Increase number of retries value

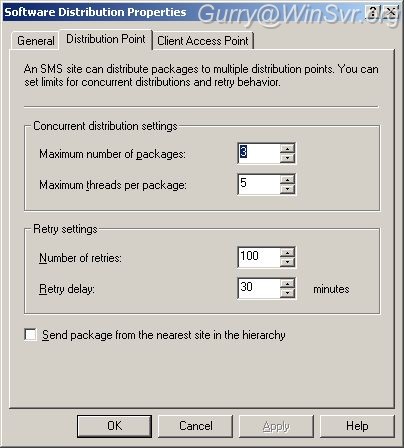[x=287, y=252]
